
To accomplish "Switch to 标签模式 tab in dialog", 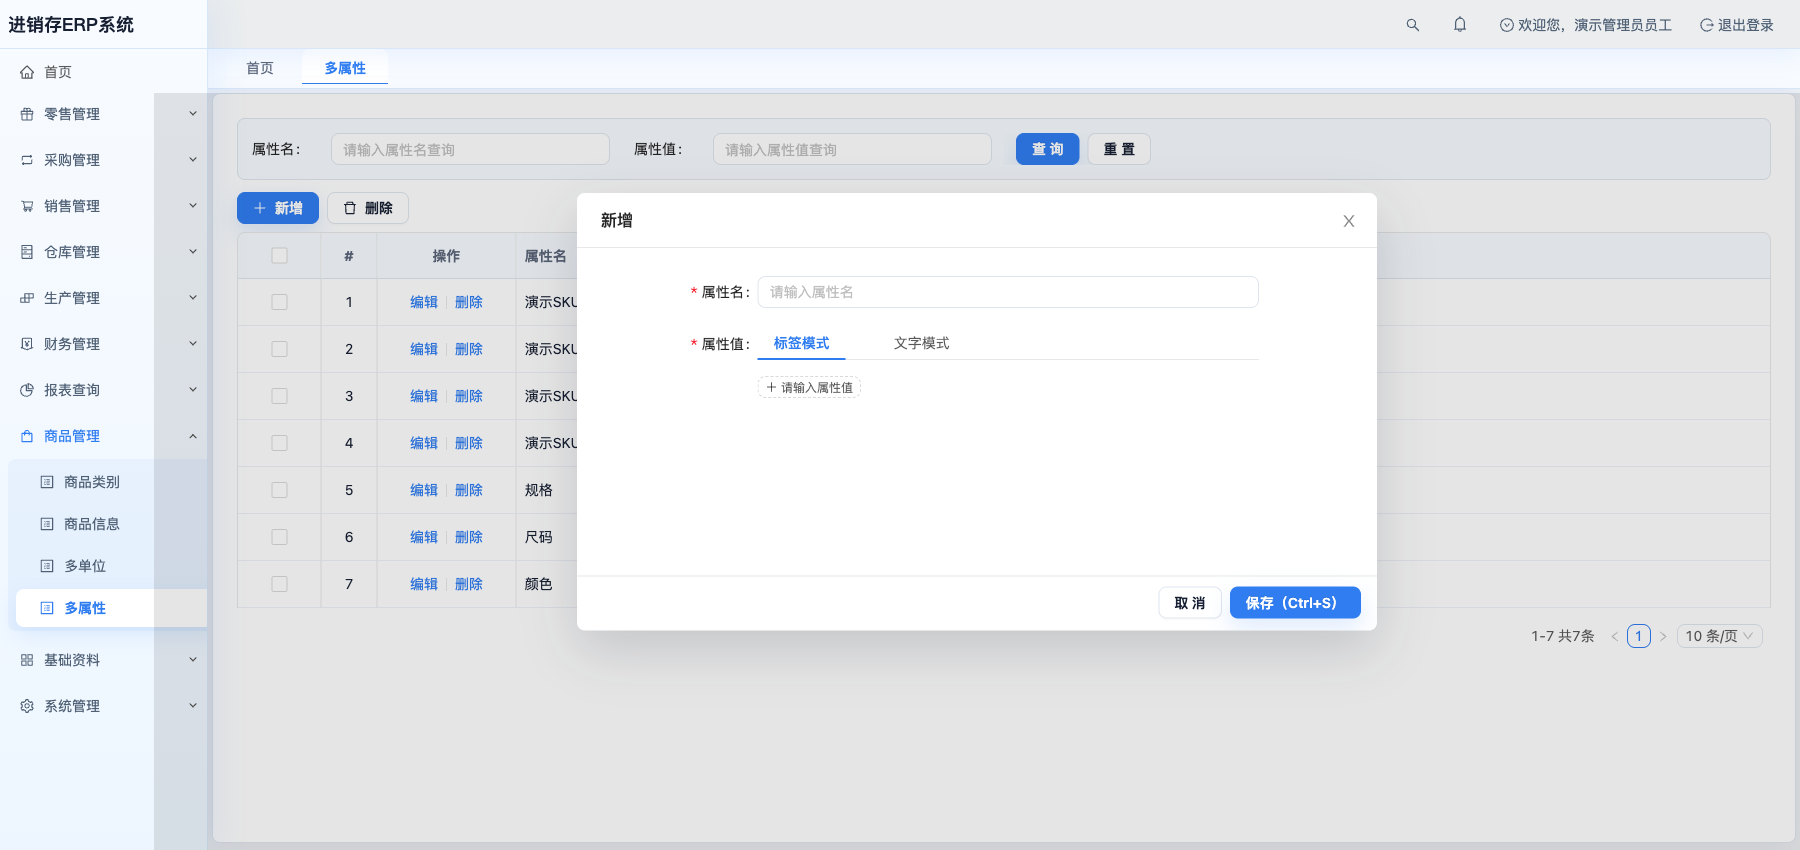I will 801,343.
